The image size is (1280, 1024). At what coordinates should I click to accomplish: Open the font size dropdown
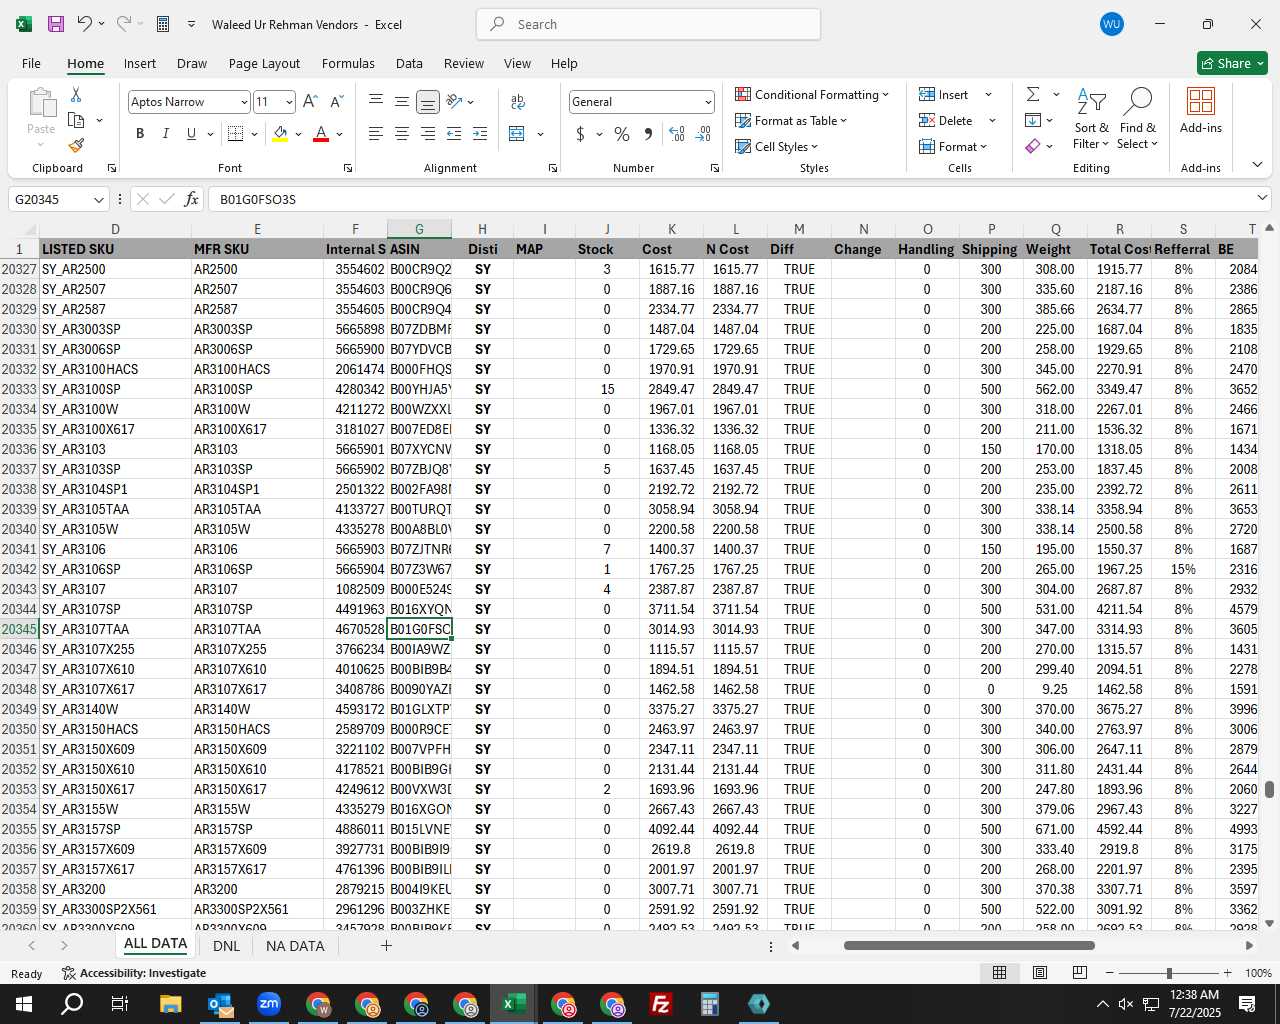tap(289, 102)
